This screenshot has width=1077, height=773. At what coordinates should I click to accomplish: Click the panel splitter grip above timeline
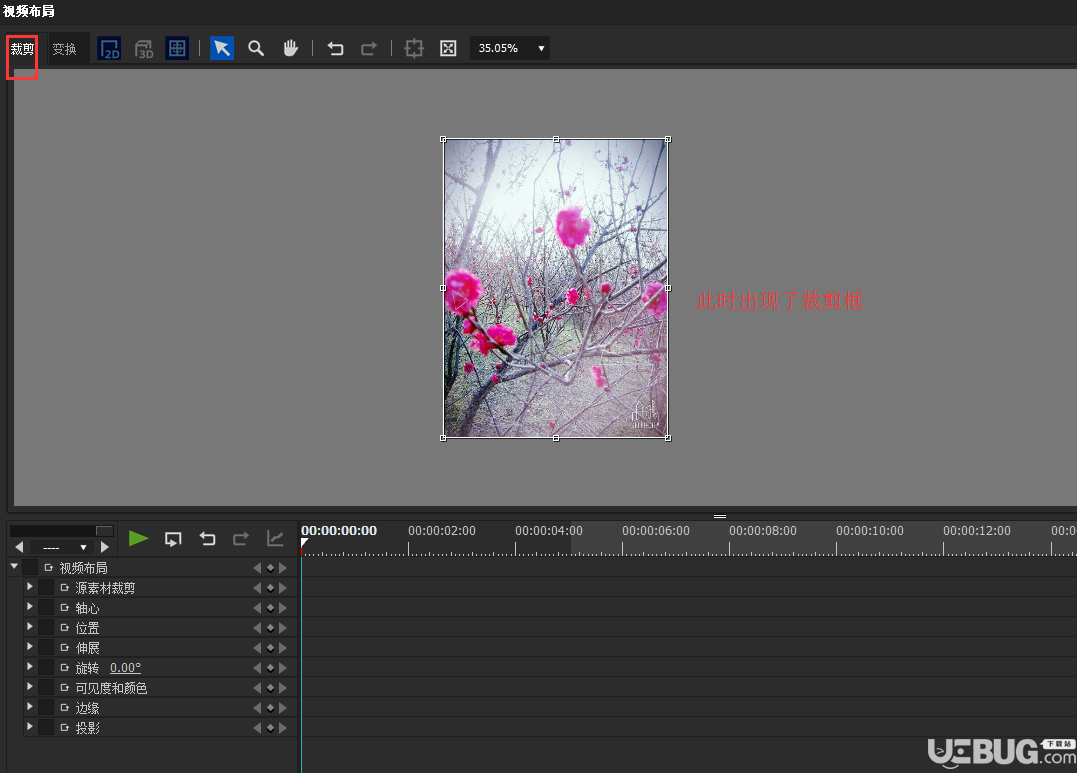point(720,516)
